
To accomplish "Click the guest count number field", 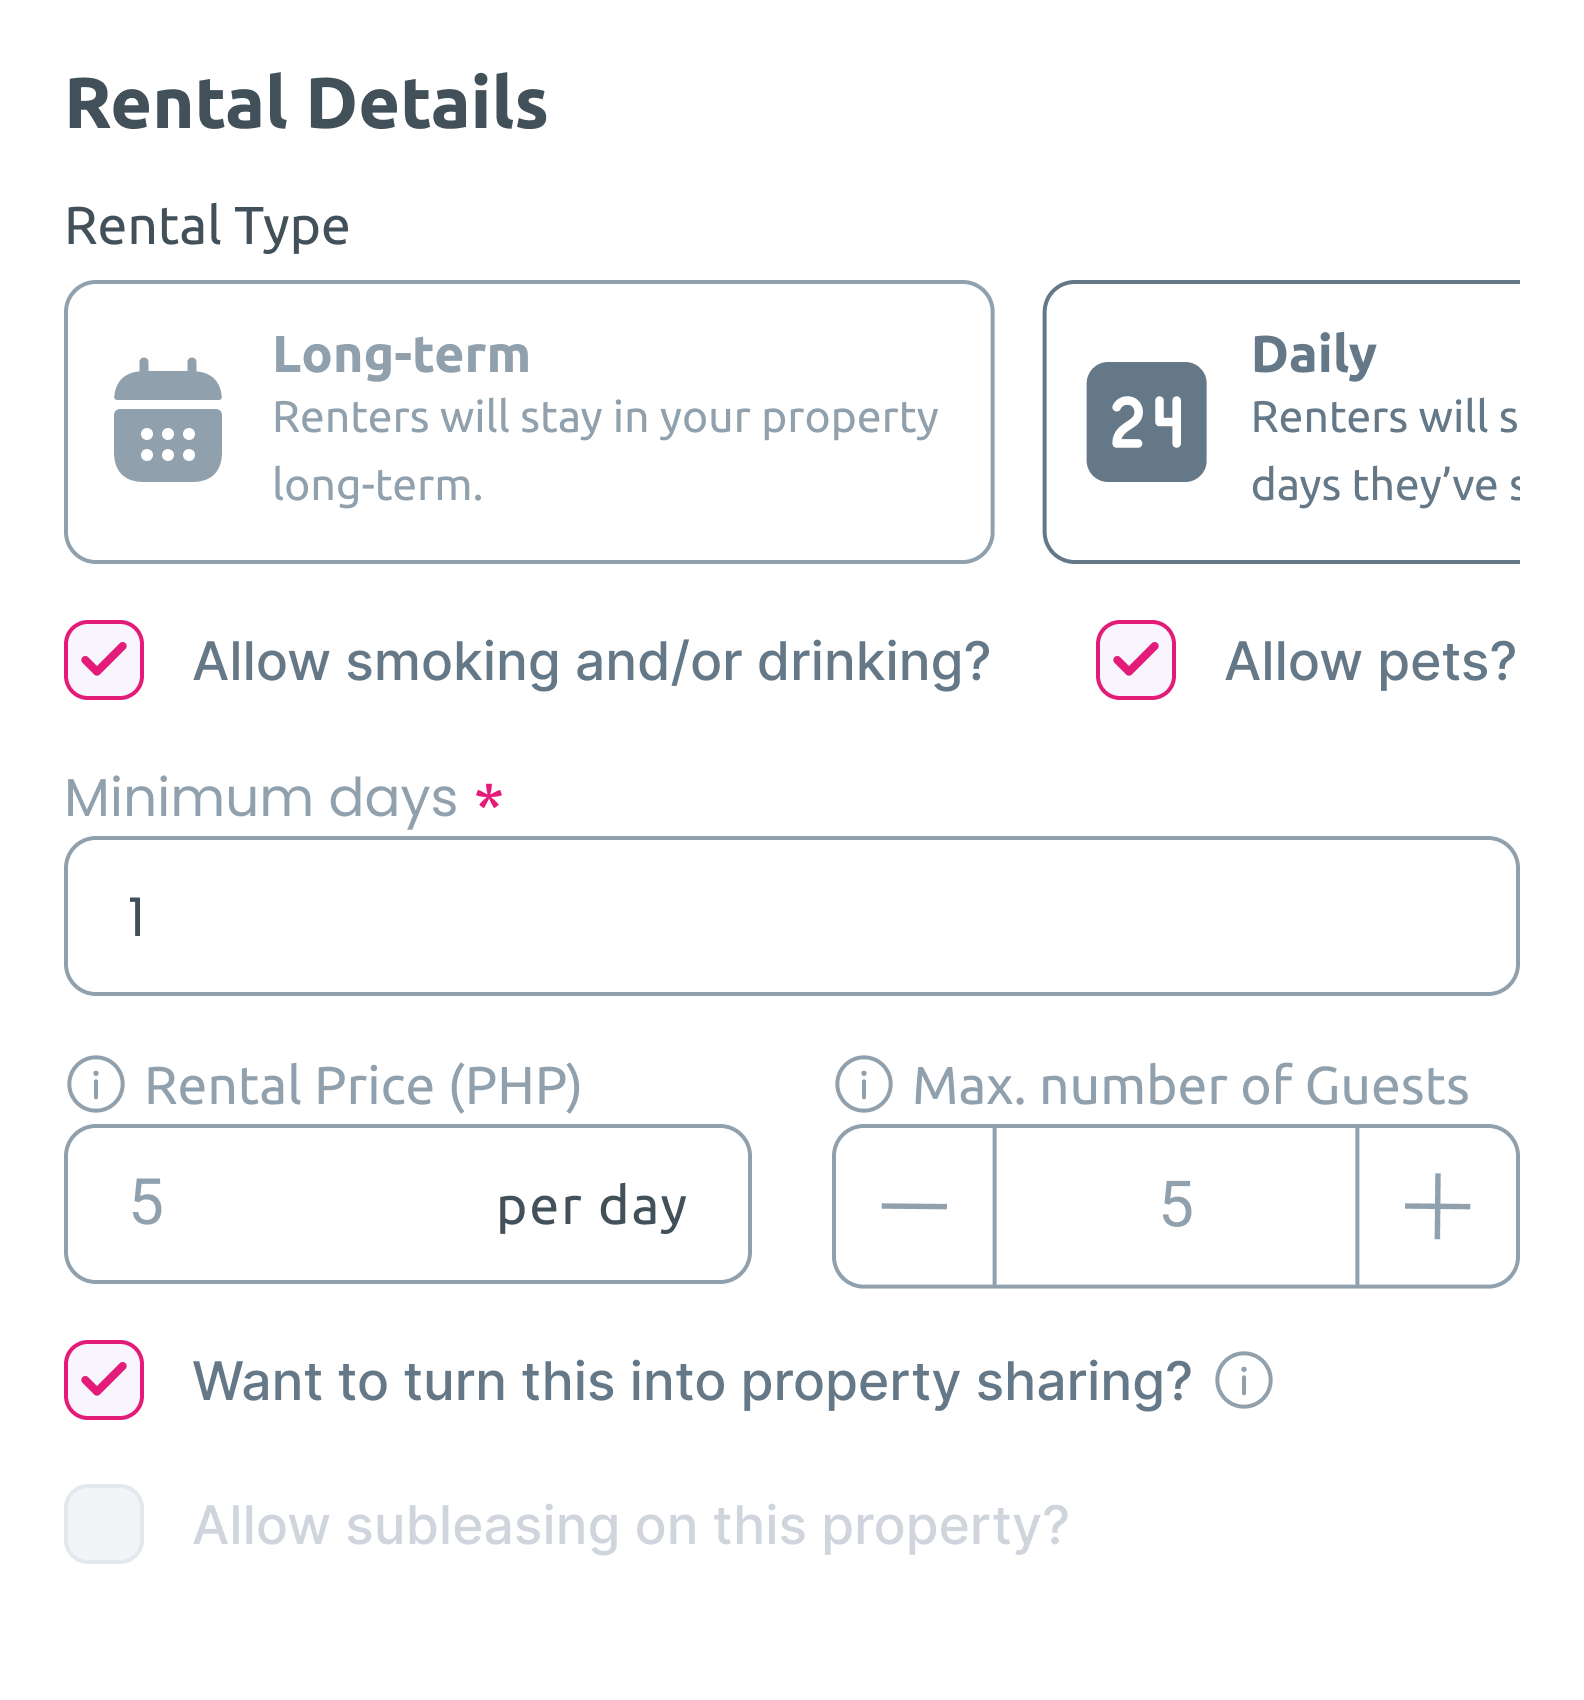I will [1176, 1206].
